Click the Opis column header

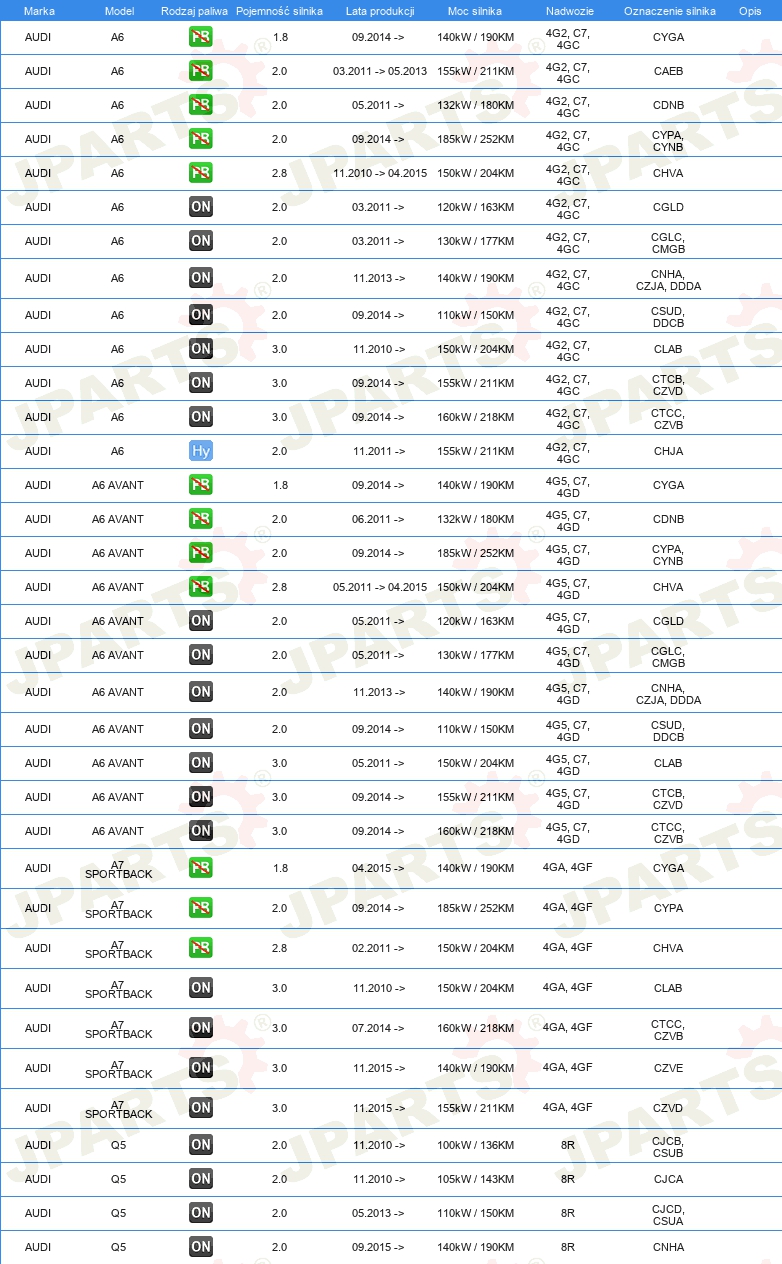point(749,10)
